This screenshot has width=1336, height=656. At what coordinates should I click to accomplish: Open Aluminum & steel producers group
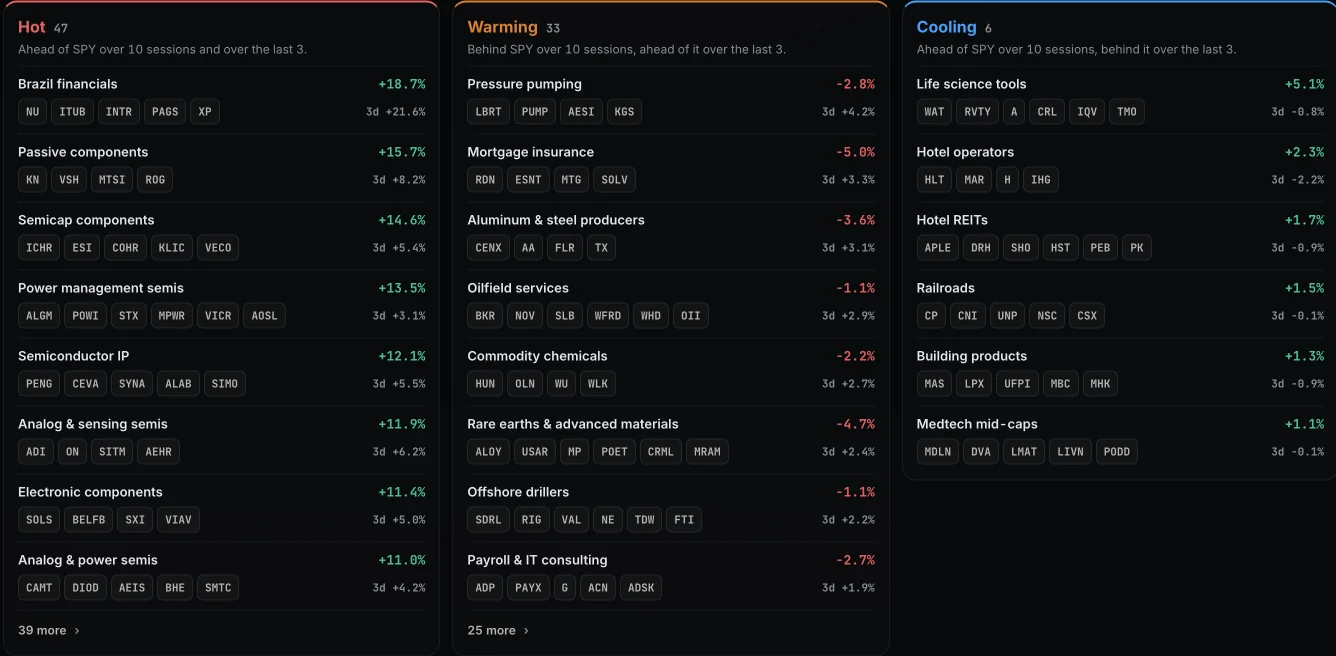[556, 220]
